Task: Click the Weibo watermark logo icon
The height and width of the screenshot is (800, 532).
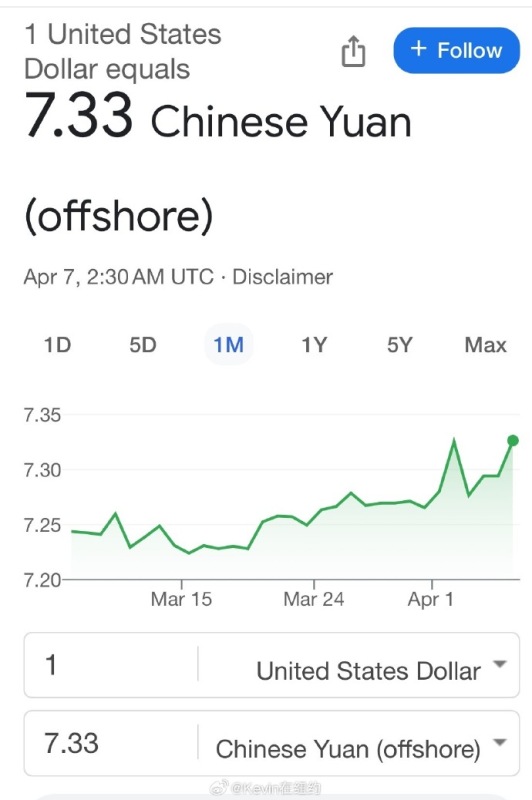Action: tap(219, 788)
